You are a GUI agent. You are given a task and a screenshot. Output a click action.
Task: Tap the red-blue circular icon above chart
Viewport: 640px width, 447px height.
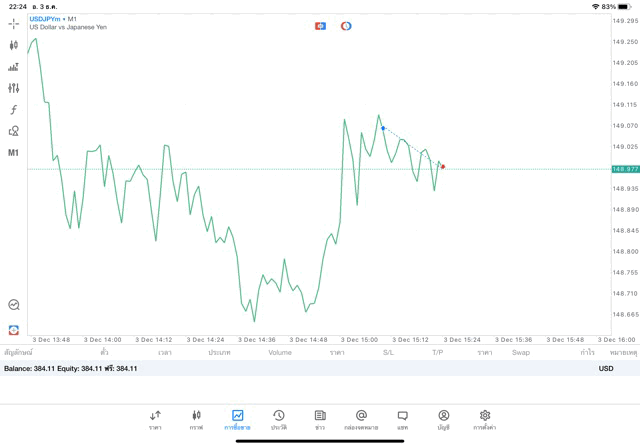[x=346, y=26]
